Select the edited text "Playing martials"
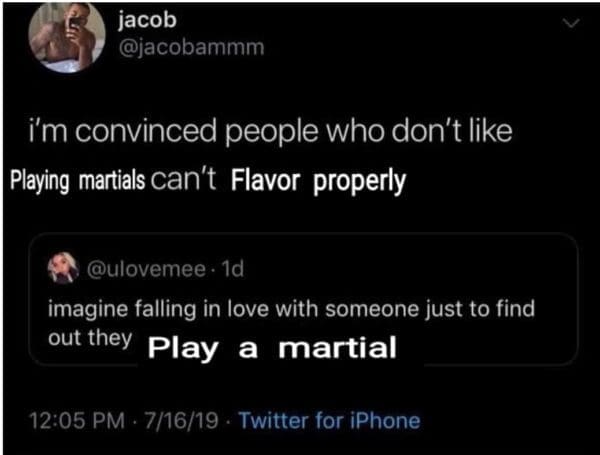Screen dimensions: 600x455 (78, 181)
